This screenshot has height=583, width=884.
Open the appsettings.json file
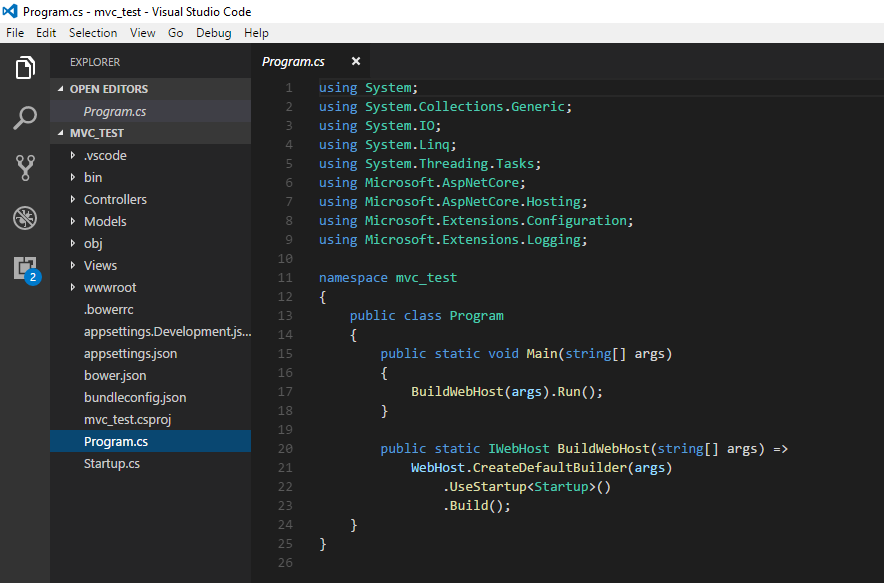[x=151, y=354]
